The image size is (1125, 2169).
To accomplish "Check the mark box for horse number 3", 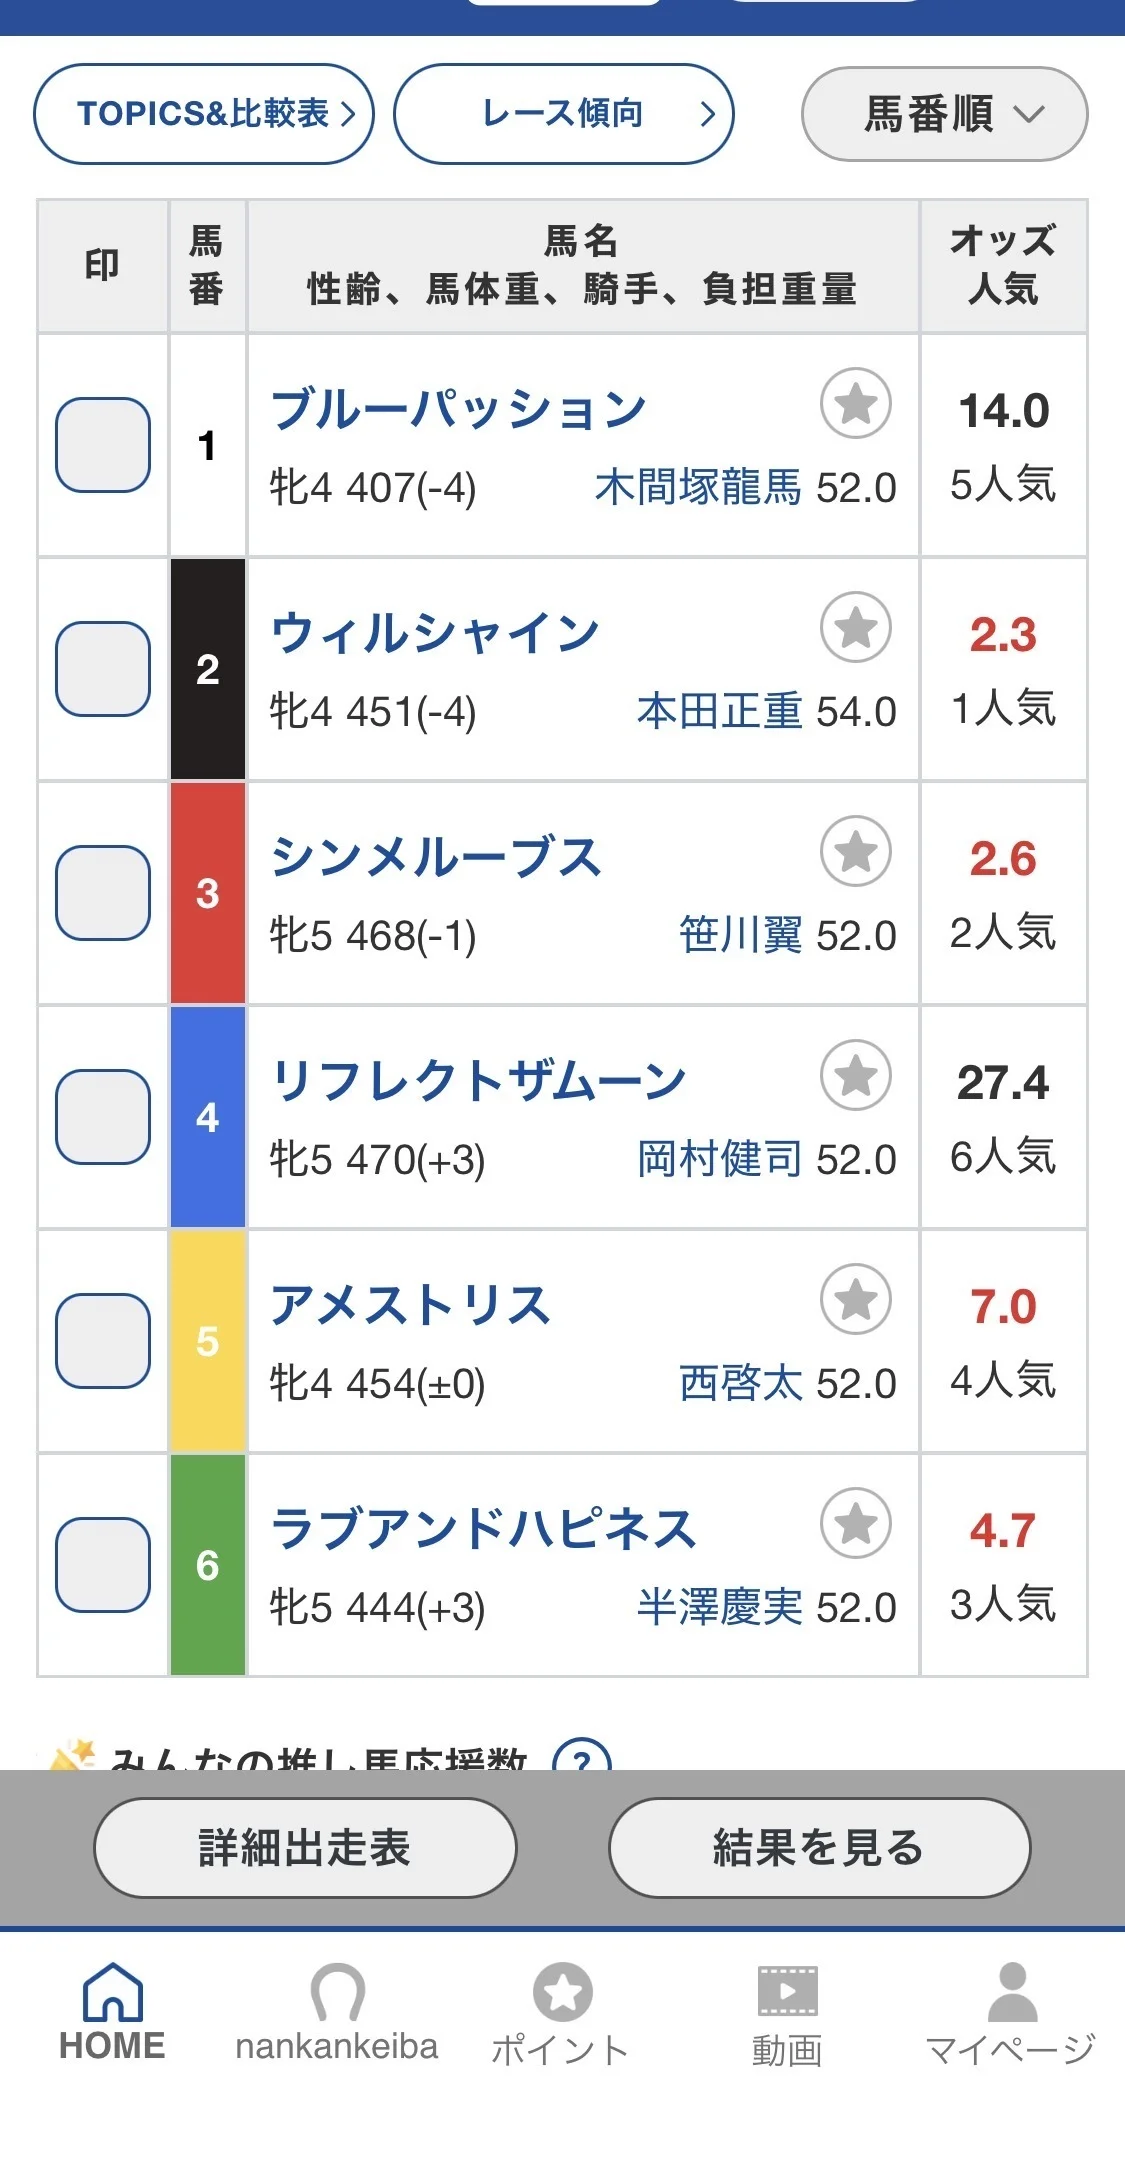I will coord(103,893).
